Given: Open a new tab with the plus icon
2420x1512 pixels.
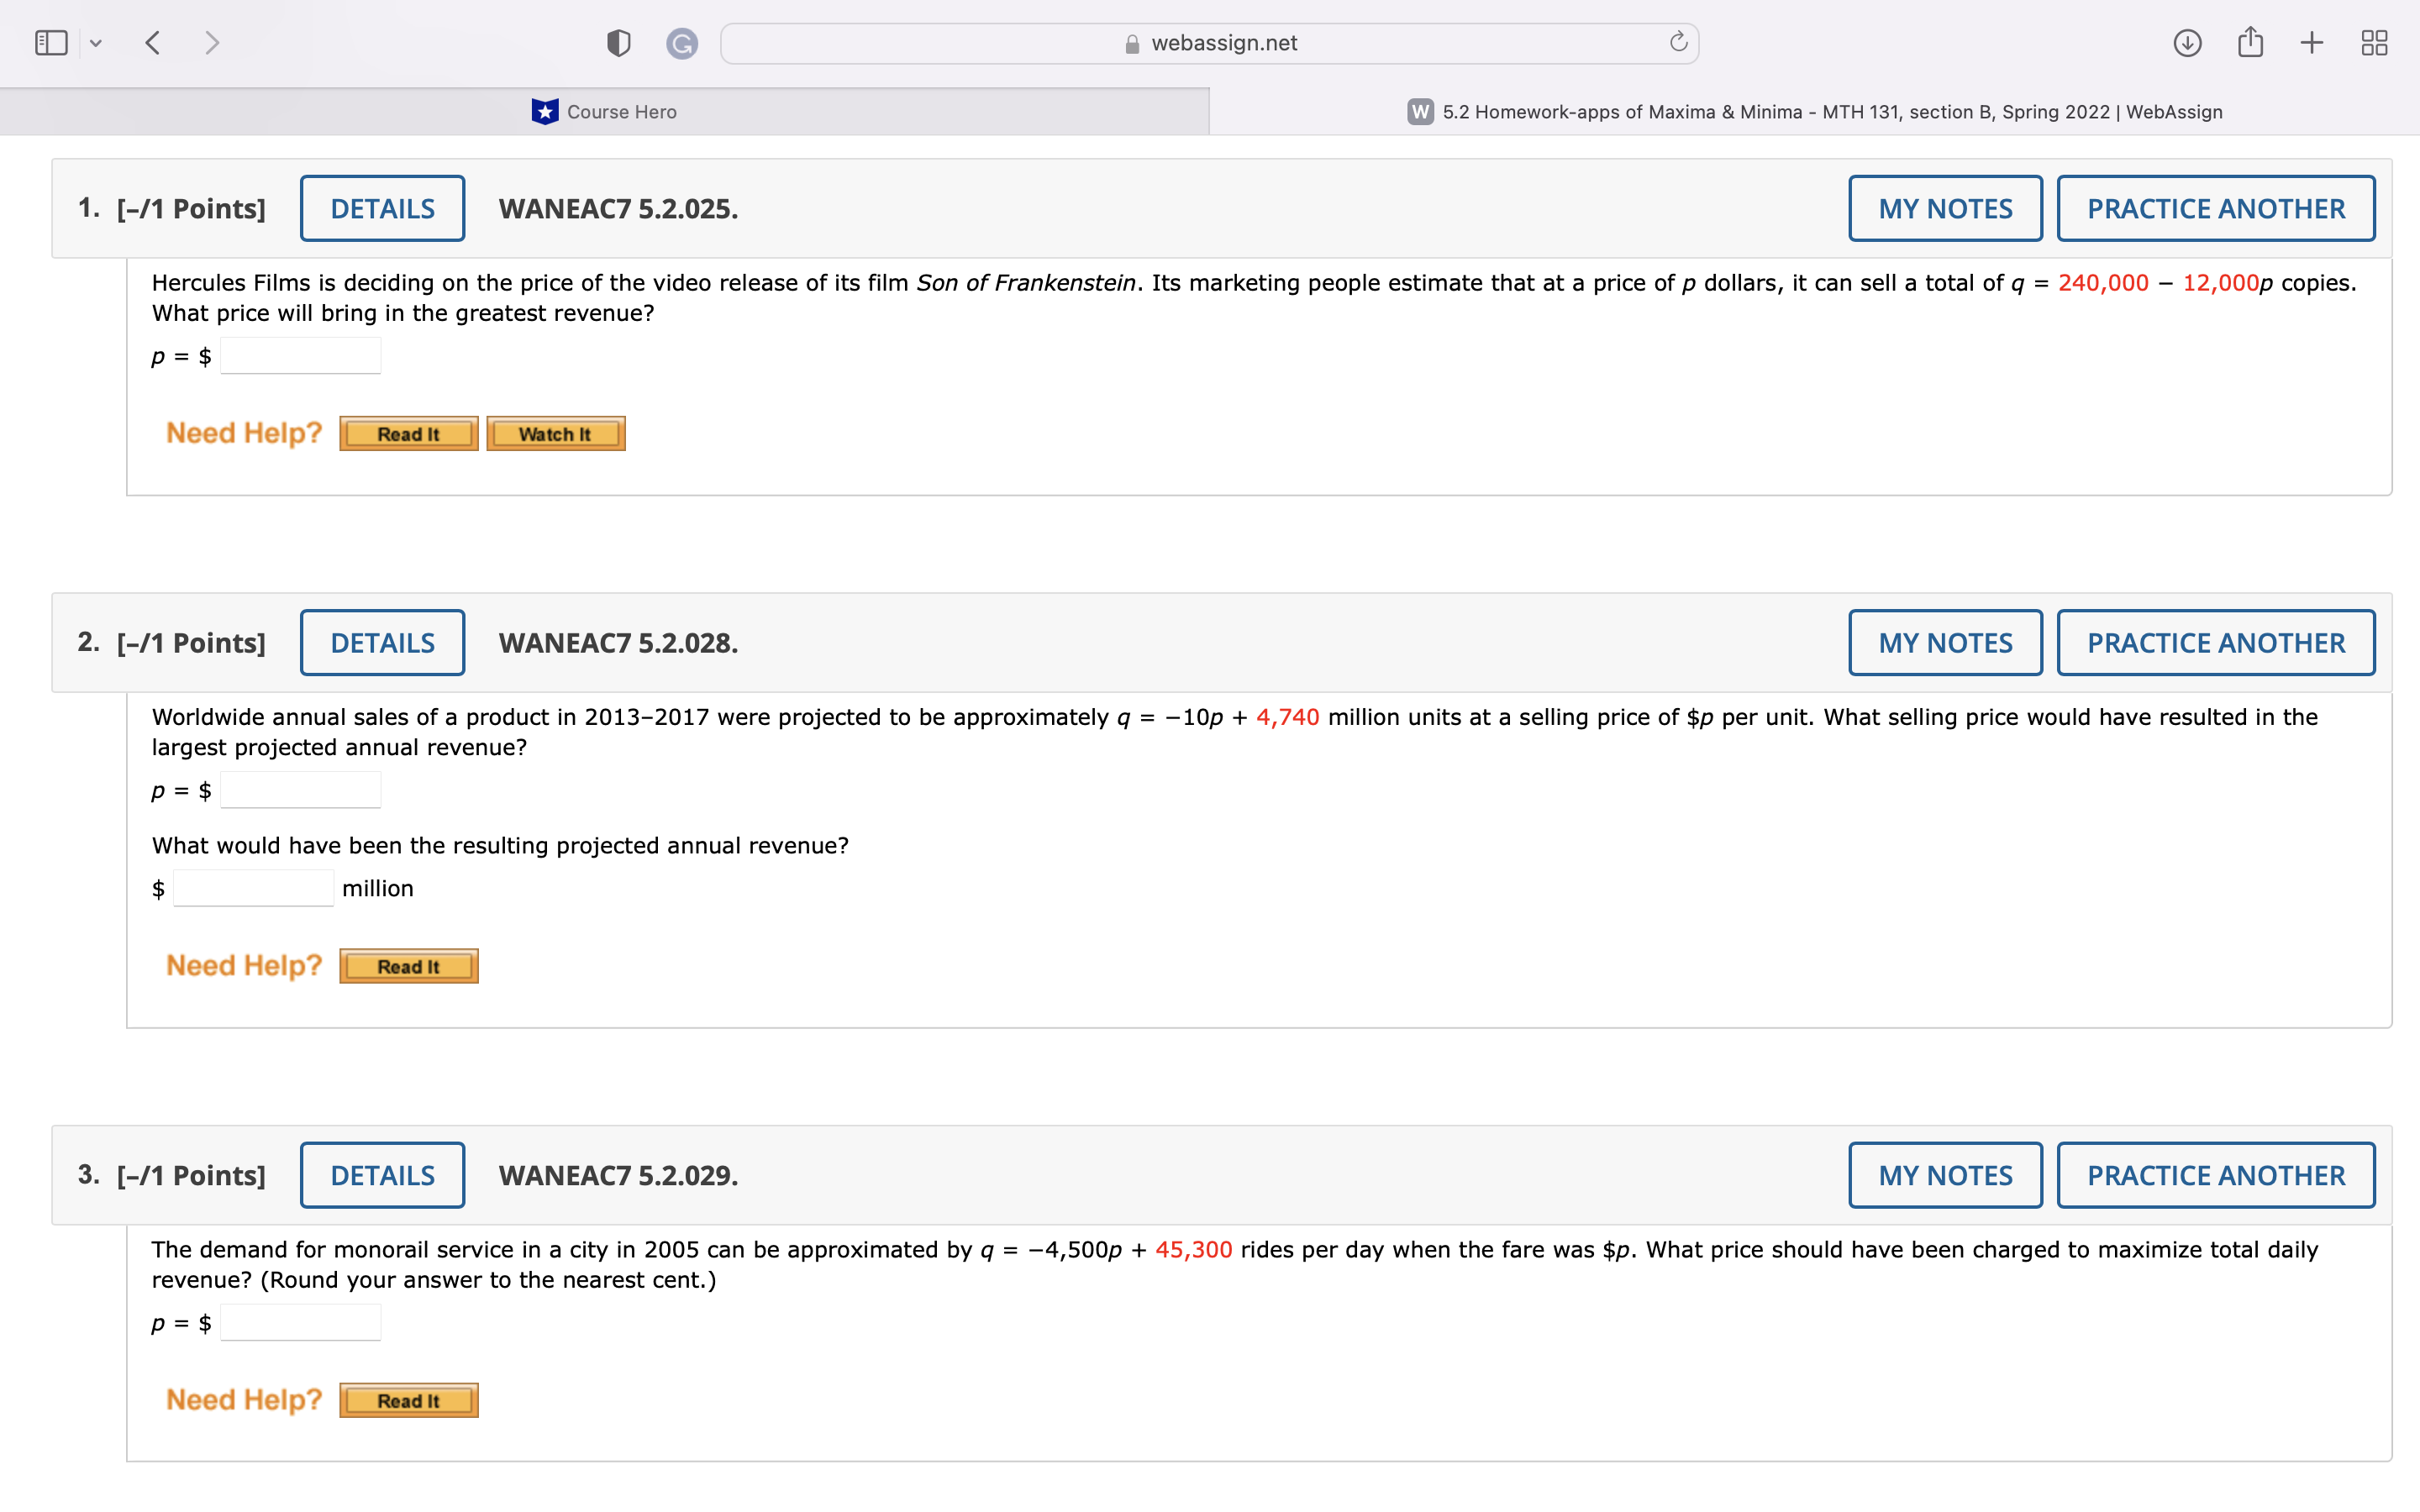Looking at the screenshot, I should (x=2311, y=42).
